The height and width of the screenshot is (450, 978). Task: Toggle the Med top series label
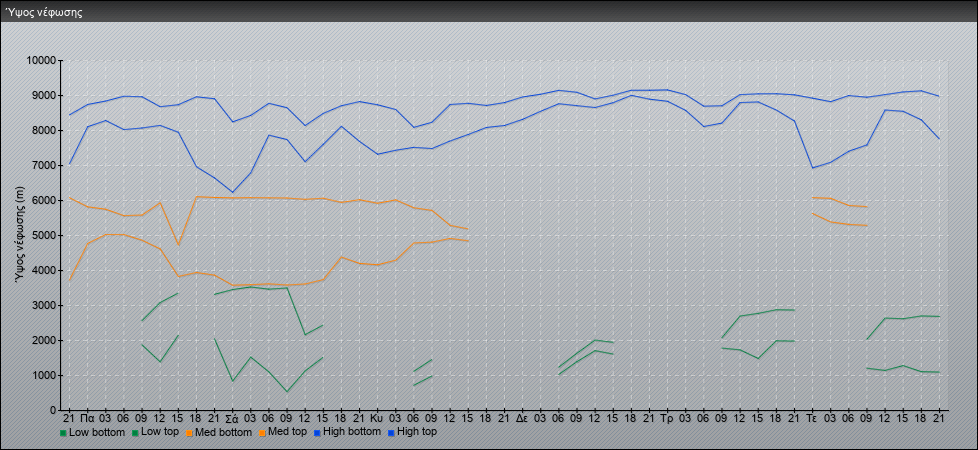(286, 432)
